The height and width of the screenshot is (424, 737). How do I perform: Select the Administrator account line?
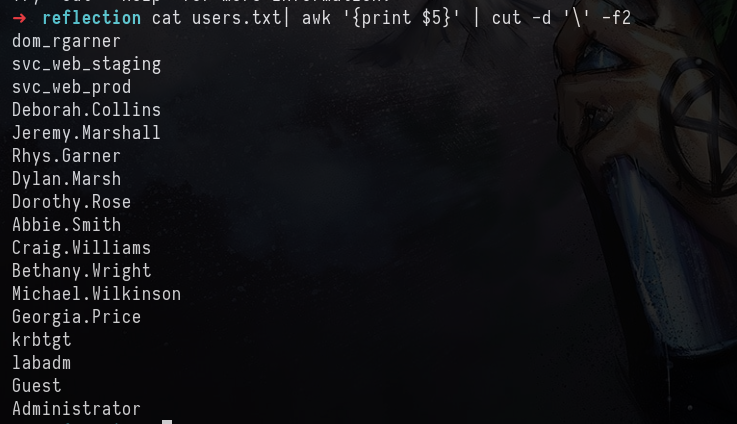[x=77, y=409]
